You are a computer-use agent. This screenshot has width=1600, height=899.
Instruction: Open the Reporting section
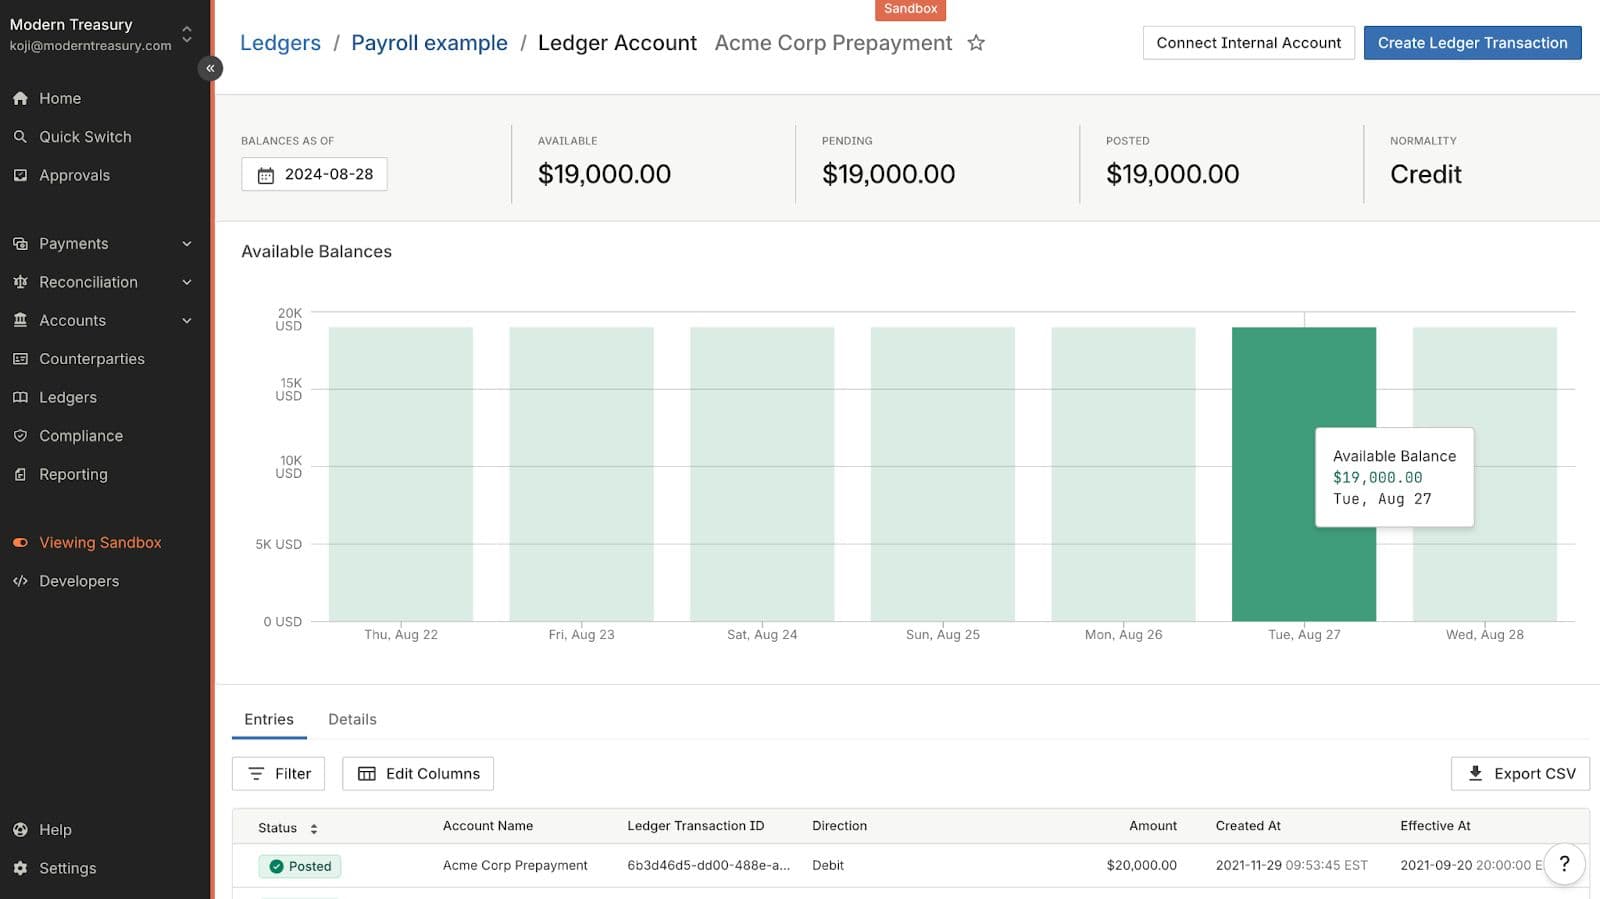pos(72,474)
